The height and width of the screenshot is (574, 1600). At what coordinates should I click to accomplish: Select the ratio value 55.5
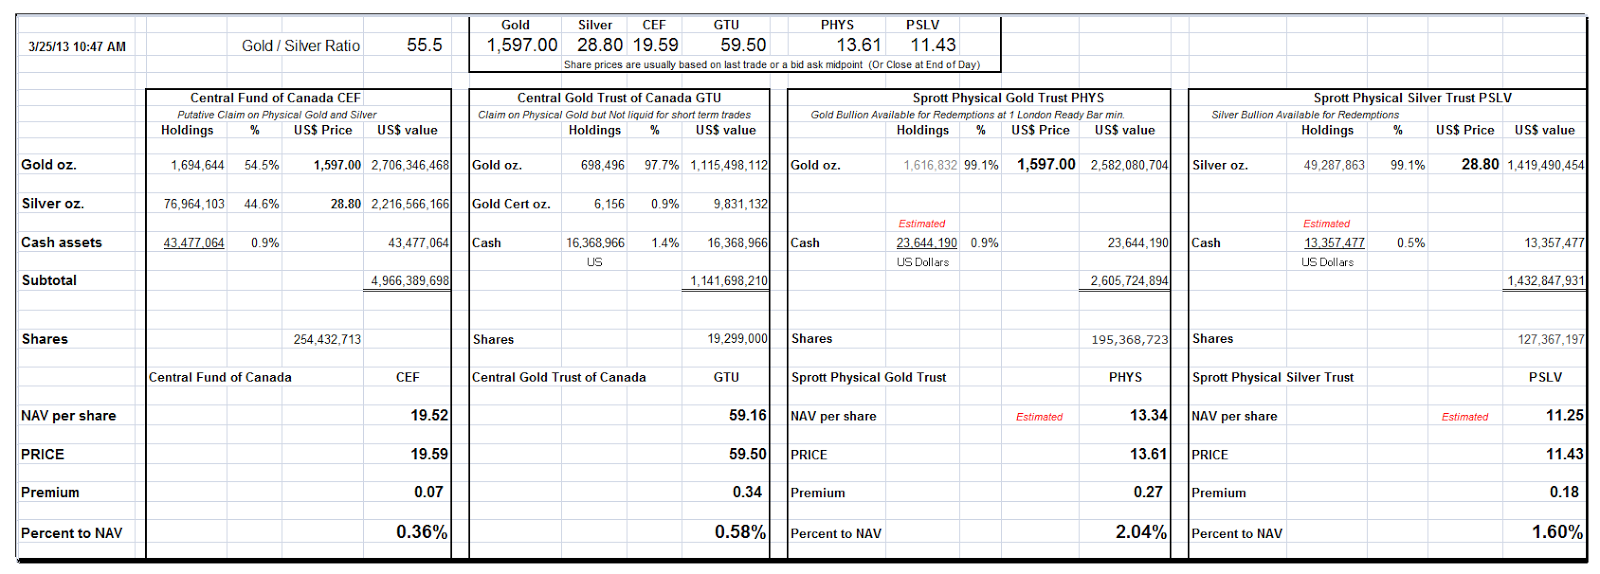tap(425, 45)
